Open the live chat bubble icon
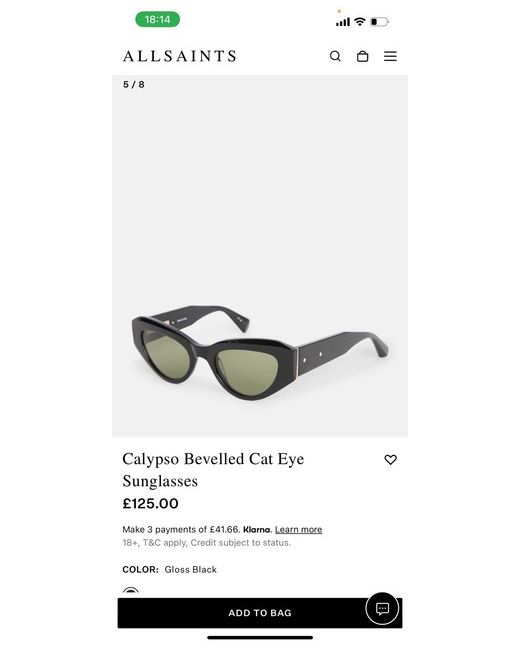Image resolution: width=520 pixels, height=650 pixels. (382, 608)
